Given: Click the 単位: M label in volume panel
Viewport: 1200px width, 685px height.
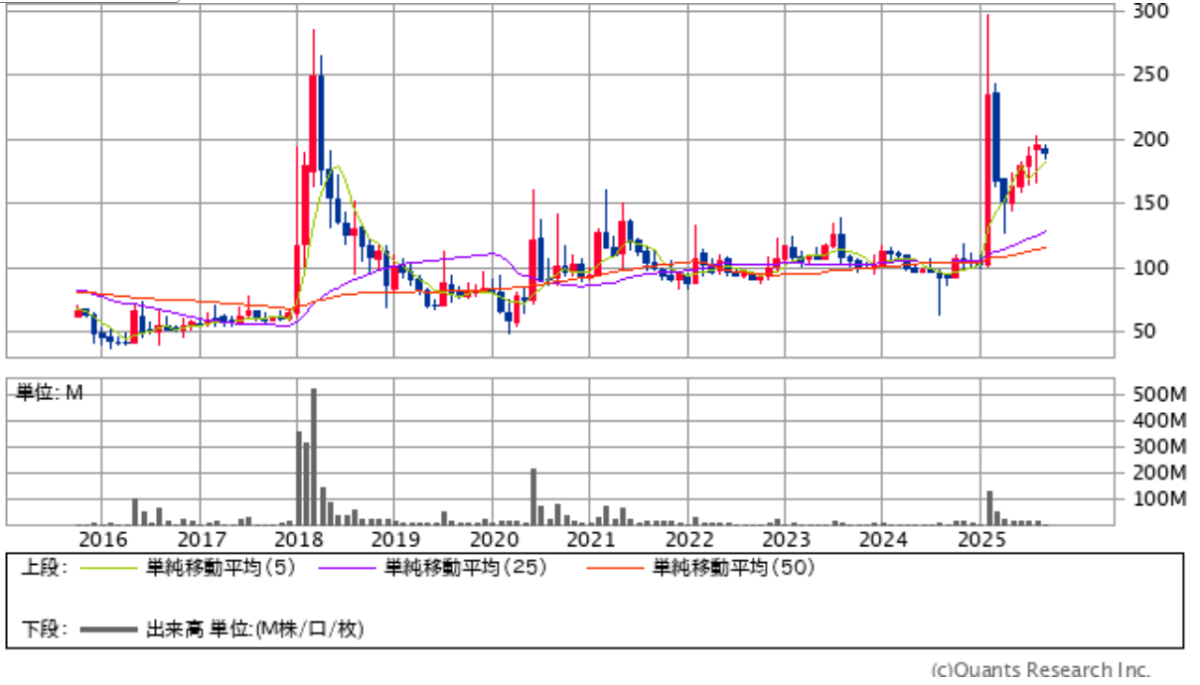Looking at the screenshot, I should tap(50, 393).
